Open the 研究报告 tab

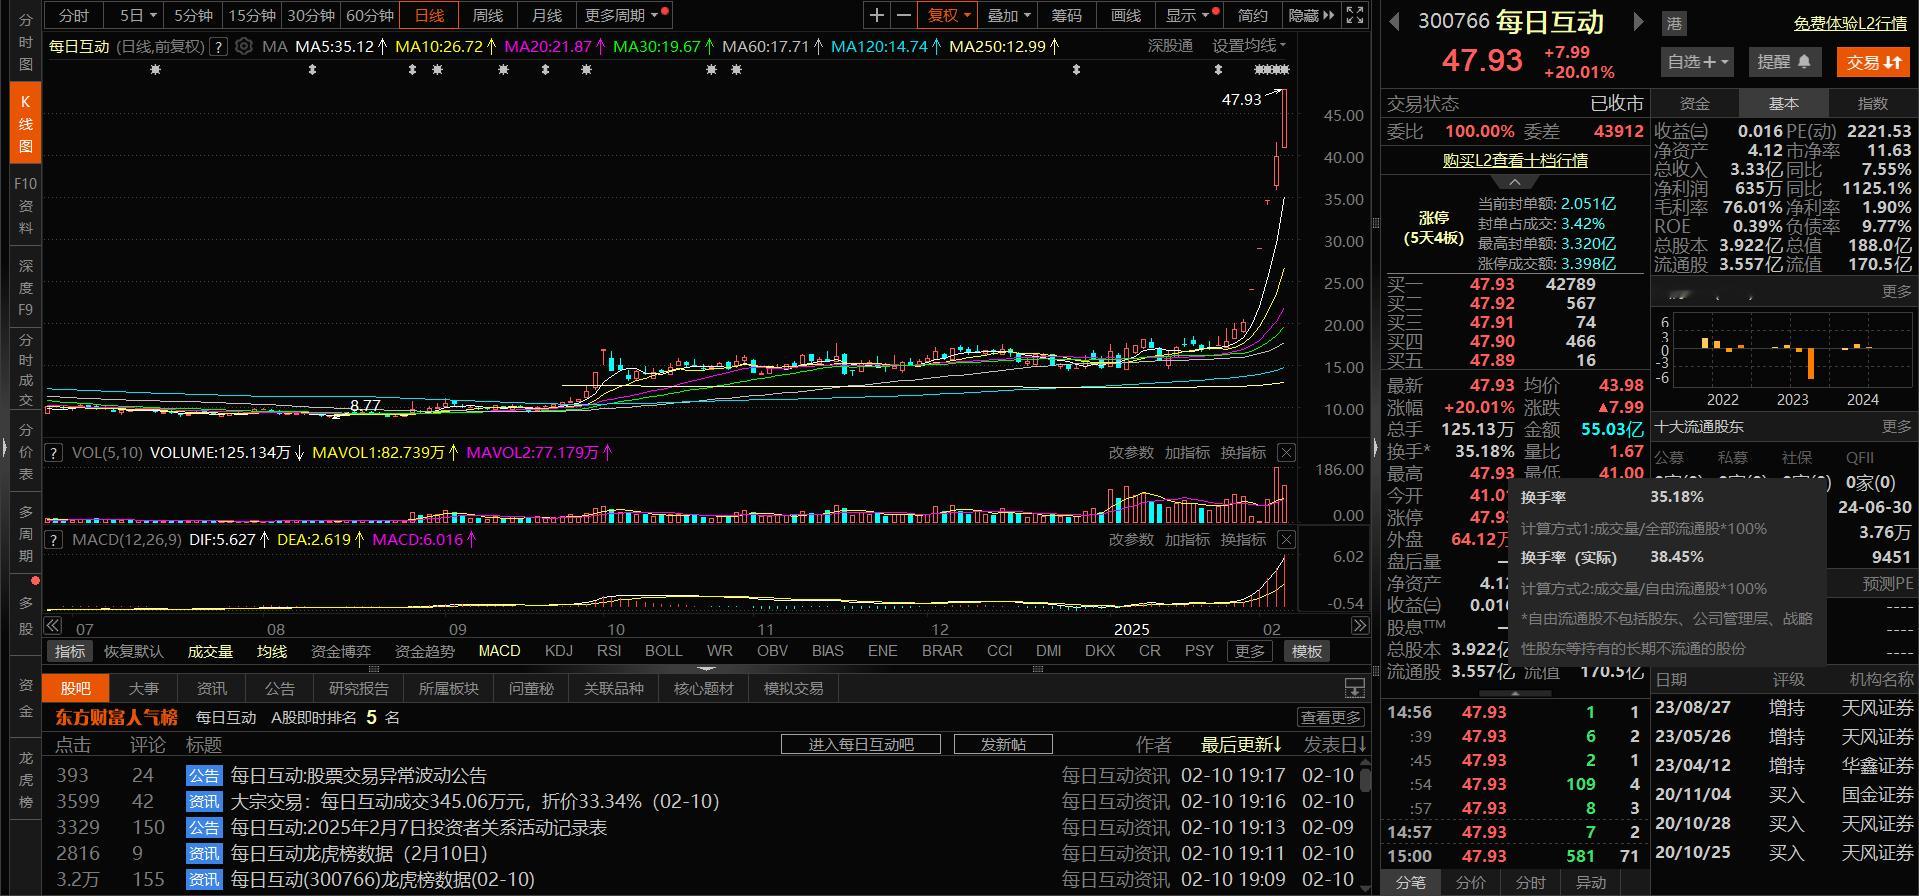click(359, 688)
